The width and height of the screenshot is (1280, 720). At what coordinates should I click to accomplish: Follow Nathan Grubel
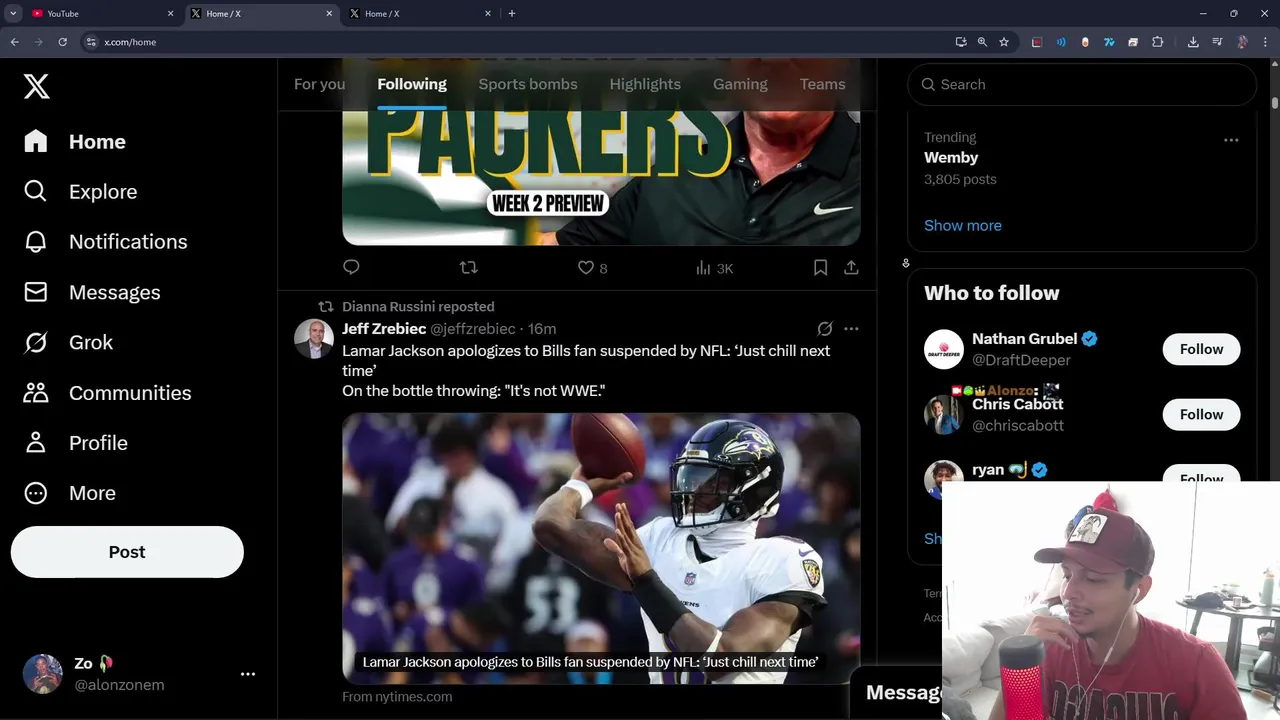(1201, 349)
